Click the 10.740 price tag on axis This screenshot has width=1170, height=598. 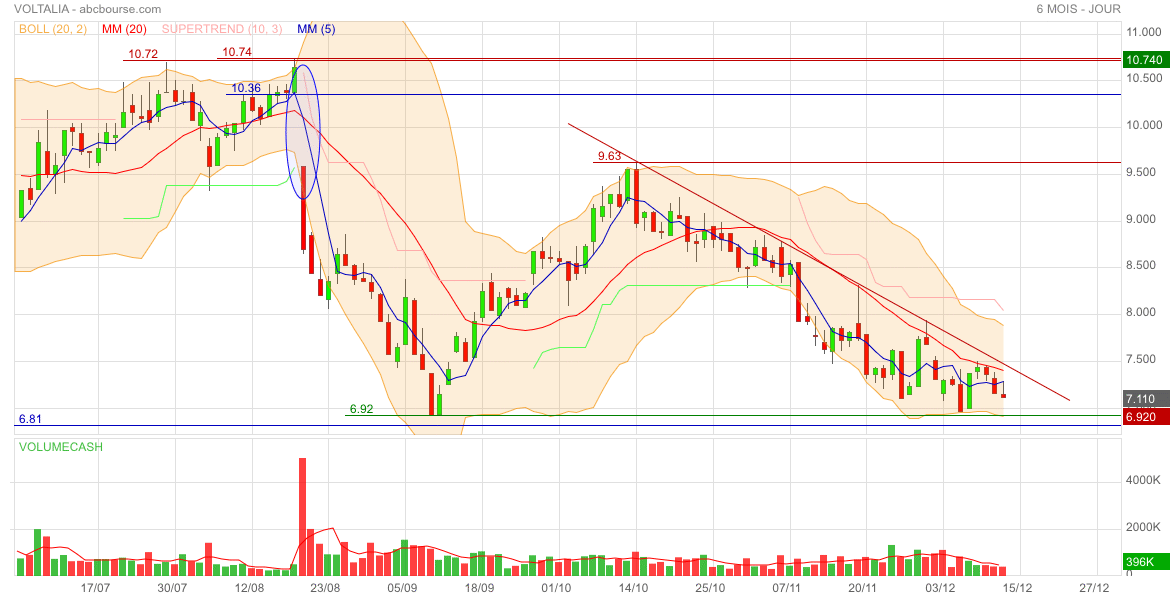coord(1145,60)
